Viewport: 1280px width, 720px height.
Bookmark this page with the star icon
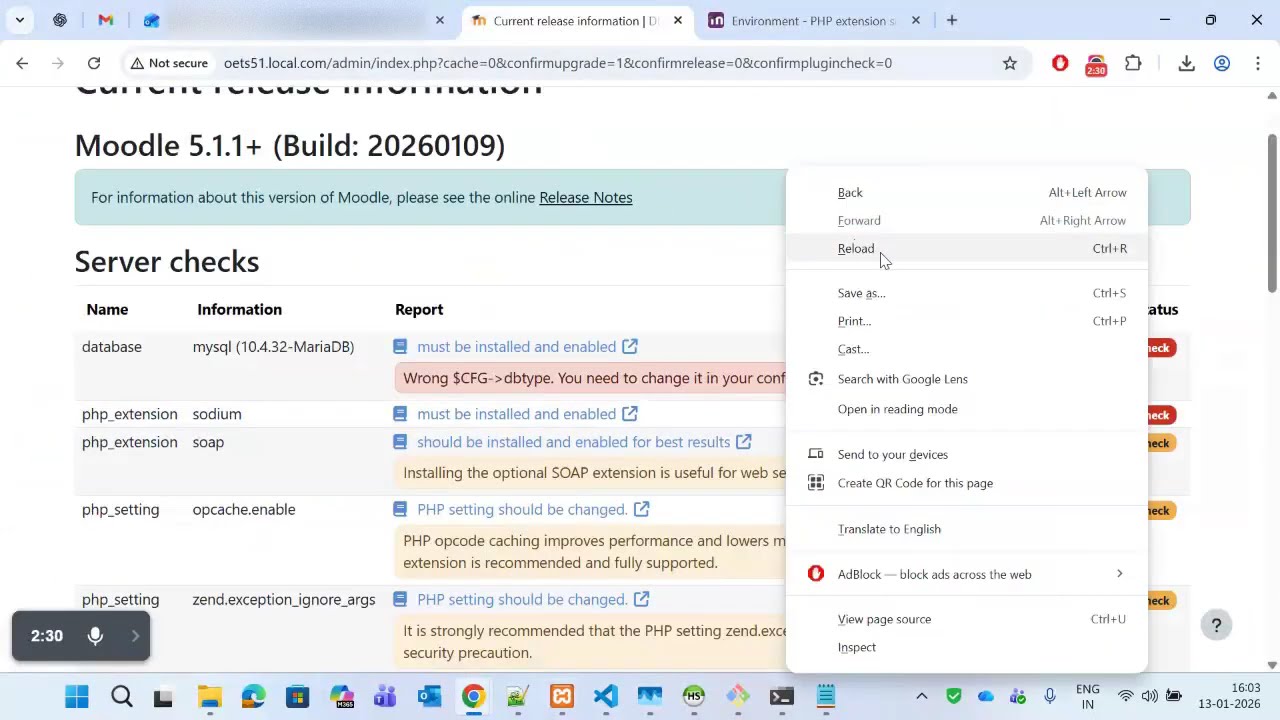pyautogui.click(x=1010, y=63)
